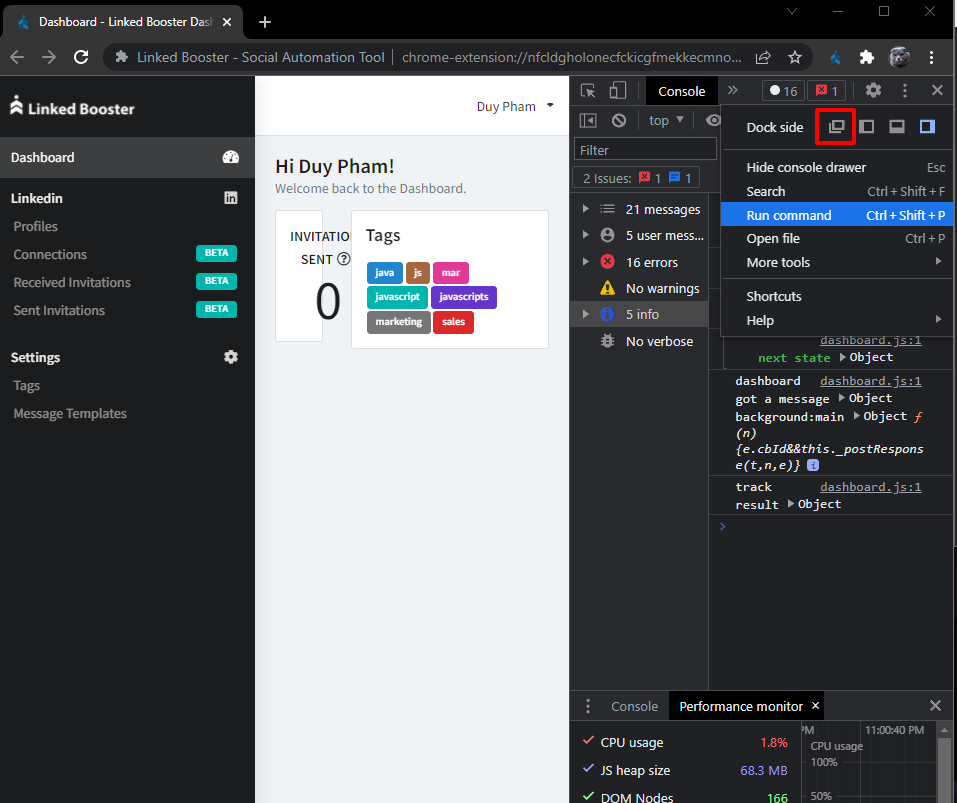Click the 2 Issues summary bar
This screenshot has height=803, width=957.
coord(636,178)
